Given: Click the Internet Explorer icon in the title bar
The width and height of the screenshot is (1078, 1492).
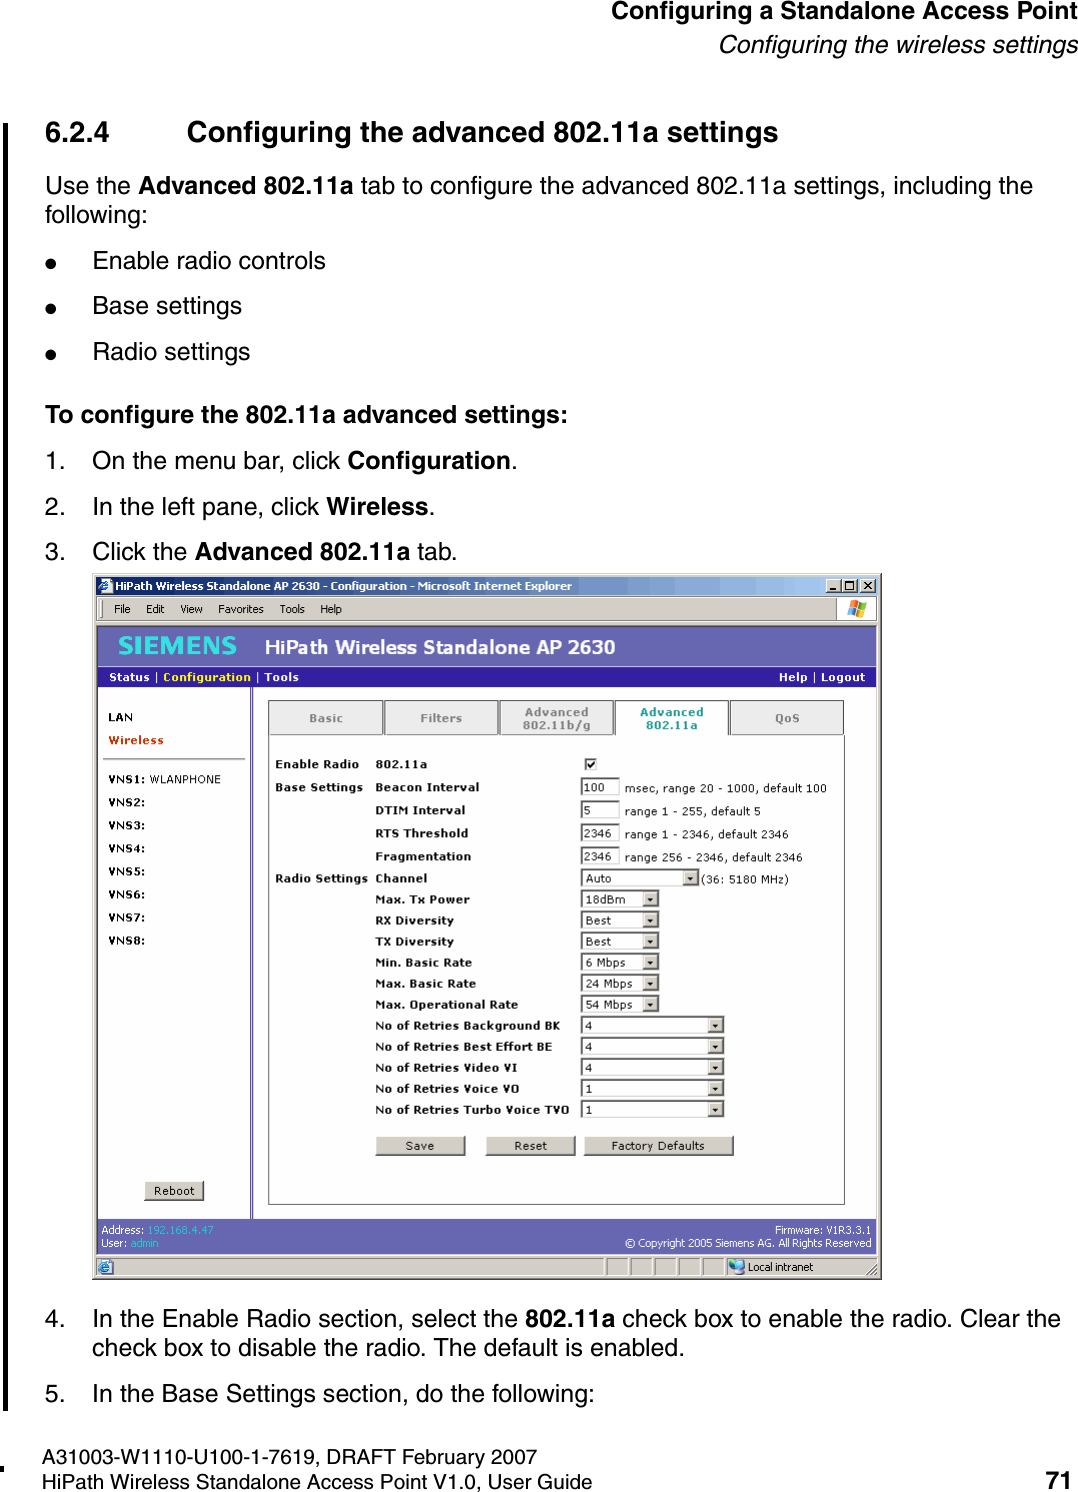Looking at the screenshot, I should tap(103, 586).
